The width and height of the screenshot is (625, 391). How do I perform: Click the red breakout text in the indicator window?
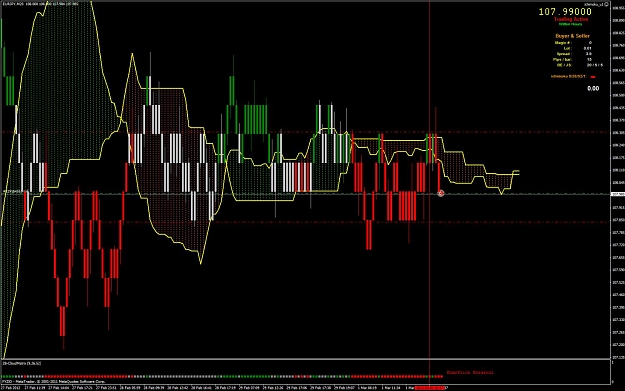(x=470, y=373)
